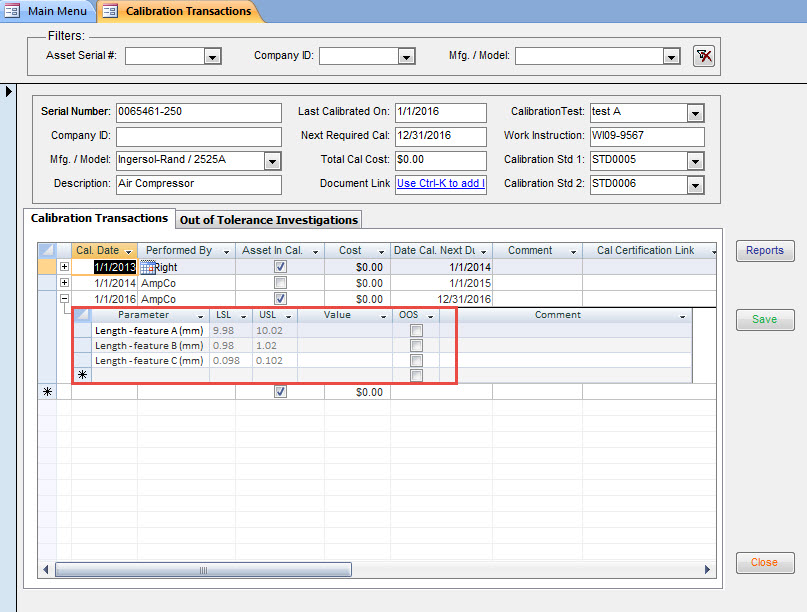Viewport: 807px width, 612px height.
Task: Click the Reports button
Action: point(765,251)
